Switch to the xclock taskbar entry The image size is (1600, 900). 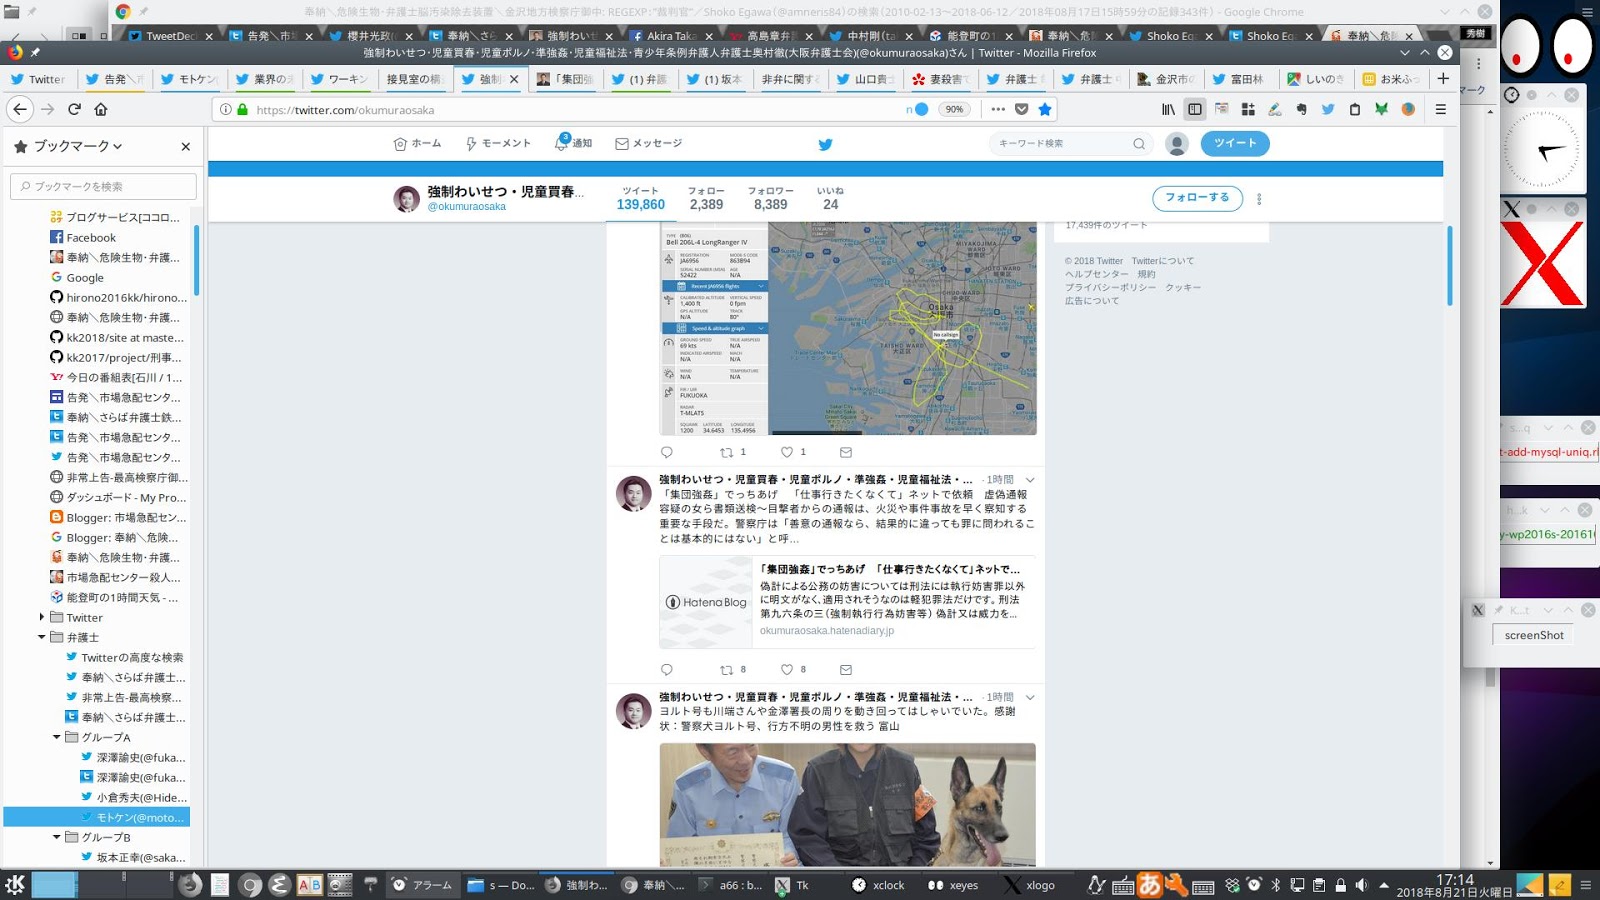(x=879, y=885)
